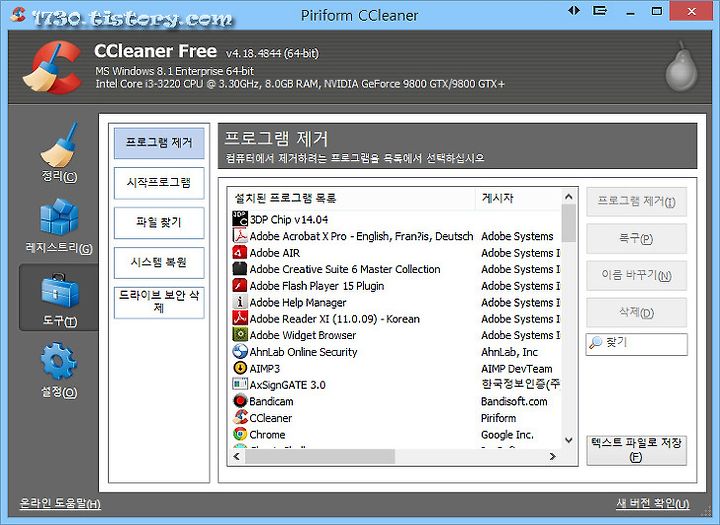Click the 복구(P) repair button
720x525 pixels.
pos(636,239)
